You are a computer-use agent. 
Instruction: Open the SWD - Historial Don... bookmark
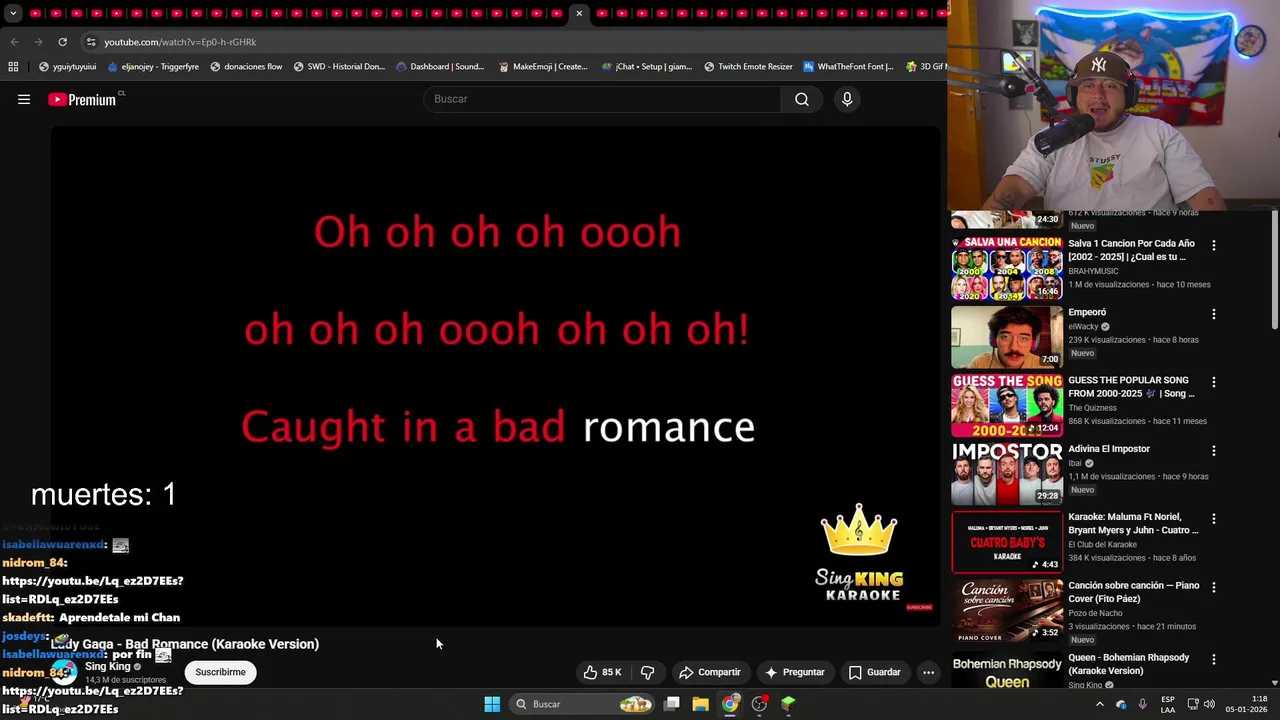coord(339,67)
